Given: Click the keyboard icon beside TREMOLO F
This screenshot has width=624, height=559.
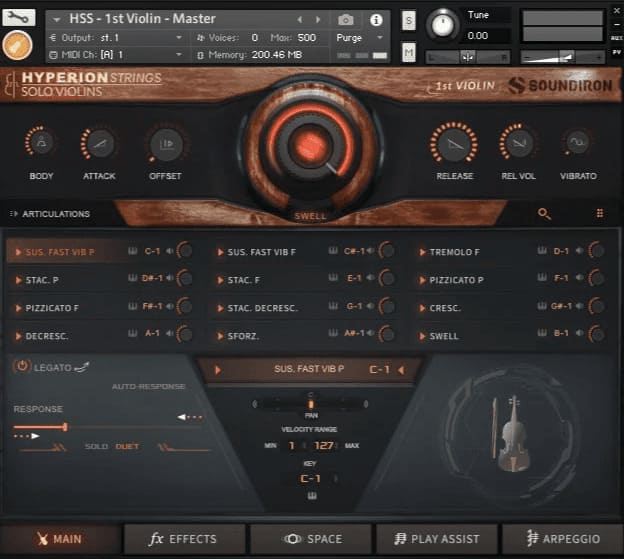Looking at the screenshot, I should coord(541,252).
